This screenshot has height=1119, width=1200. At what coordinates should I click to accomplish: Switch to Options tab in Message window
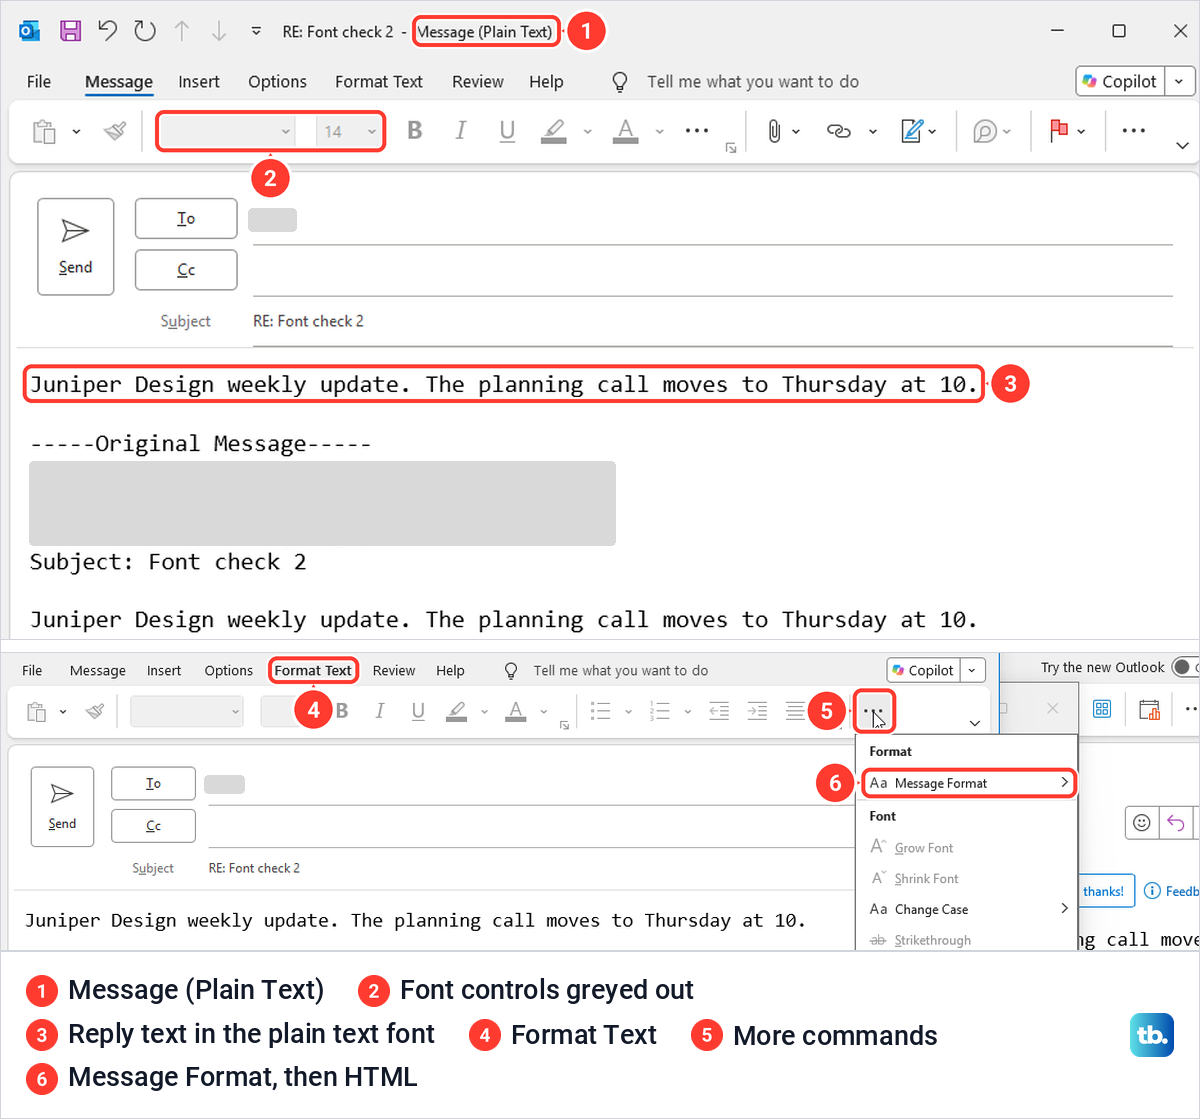point(277,82)
